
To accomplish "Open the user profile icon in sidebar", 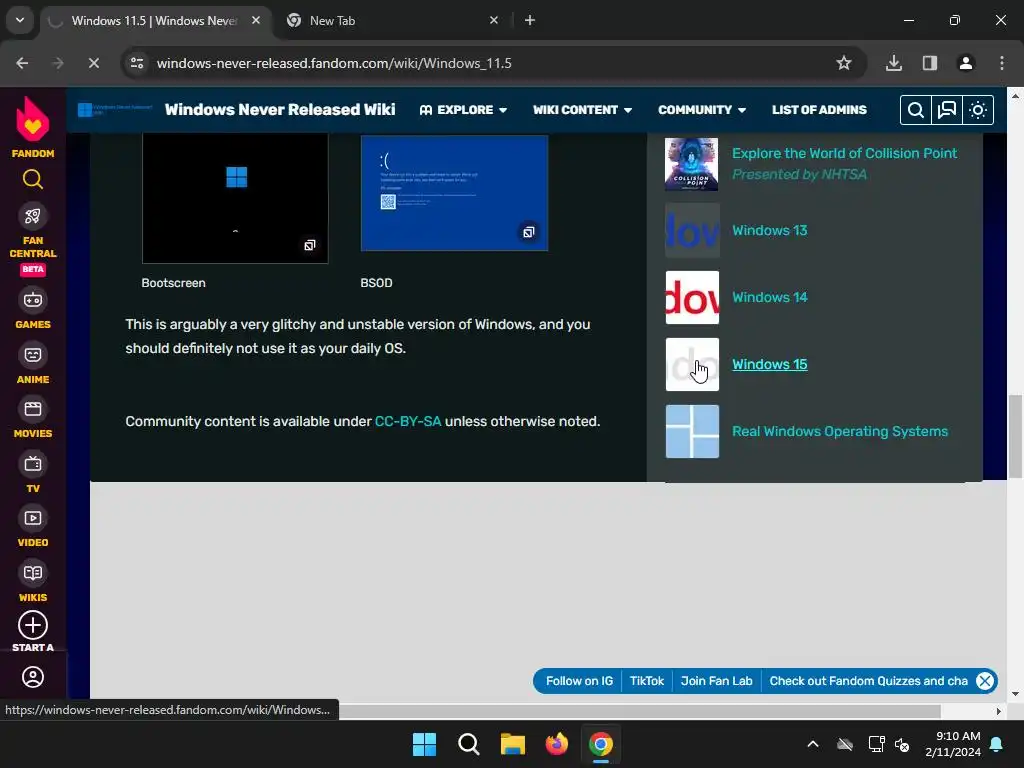I will 33,677.
